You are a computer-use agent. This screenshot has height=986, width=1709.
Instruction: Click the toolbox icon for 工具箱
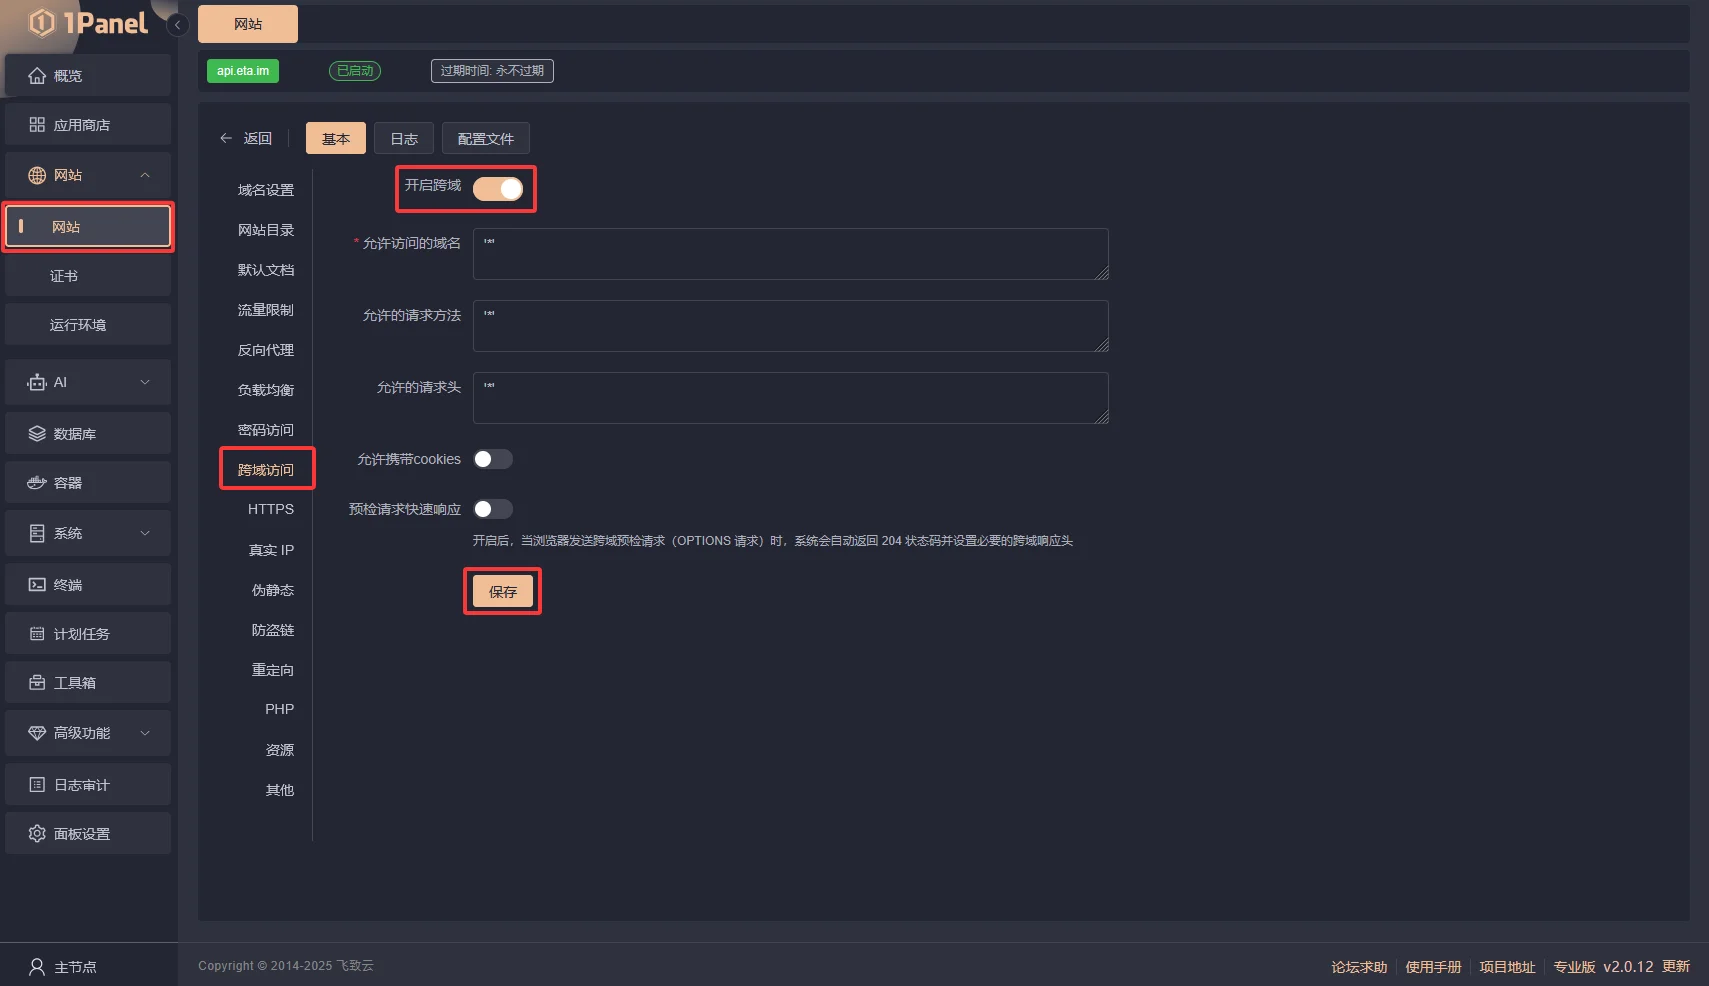click(x=37, y=683)
